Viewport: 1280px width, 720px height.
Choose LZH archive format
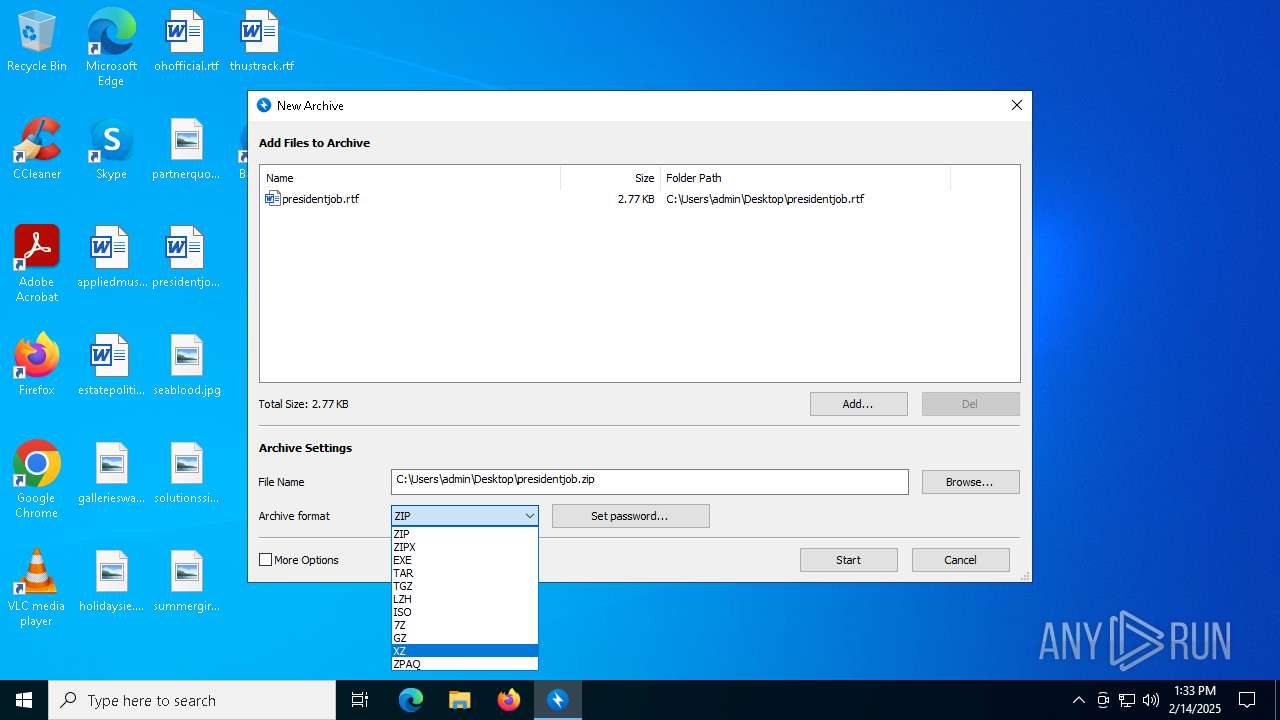tap(465, 599)
